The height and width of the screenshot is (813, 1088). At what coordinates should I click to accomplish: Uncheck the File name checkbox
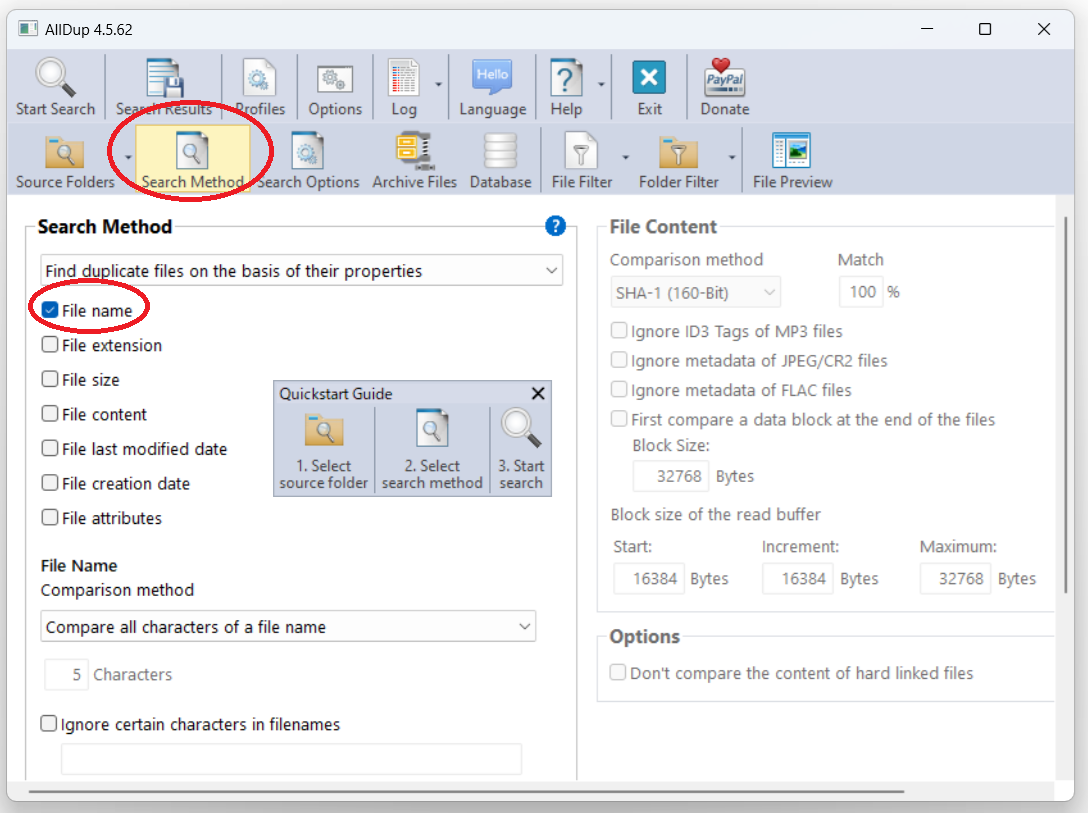click(50, 311)
